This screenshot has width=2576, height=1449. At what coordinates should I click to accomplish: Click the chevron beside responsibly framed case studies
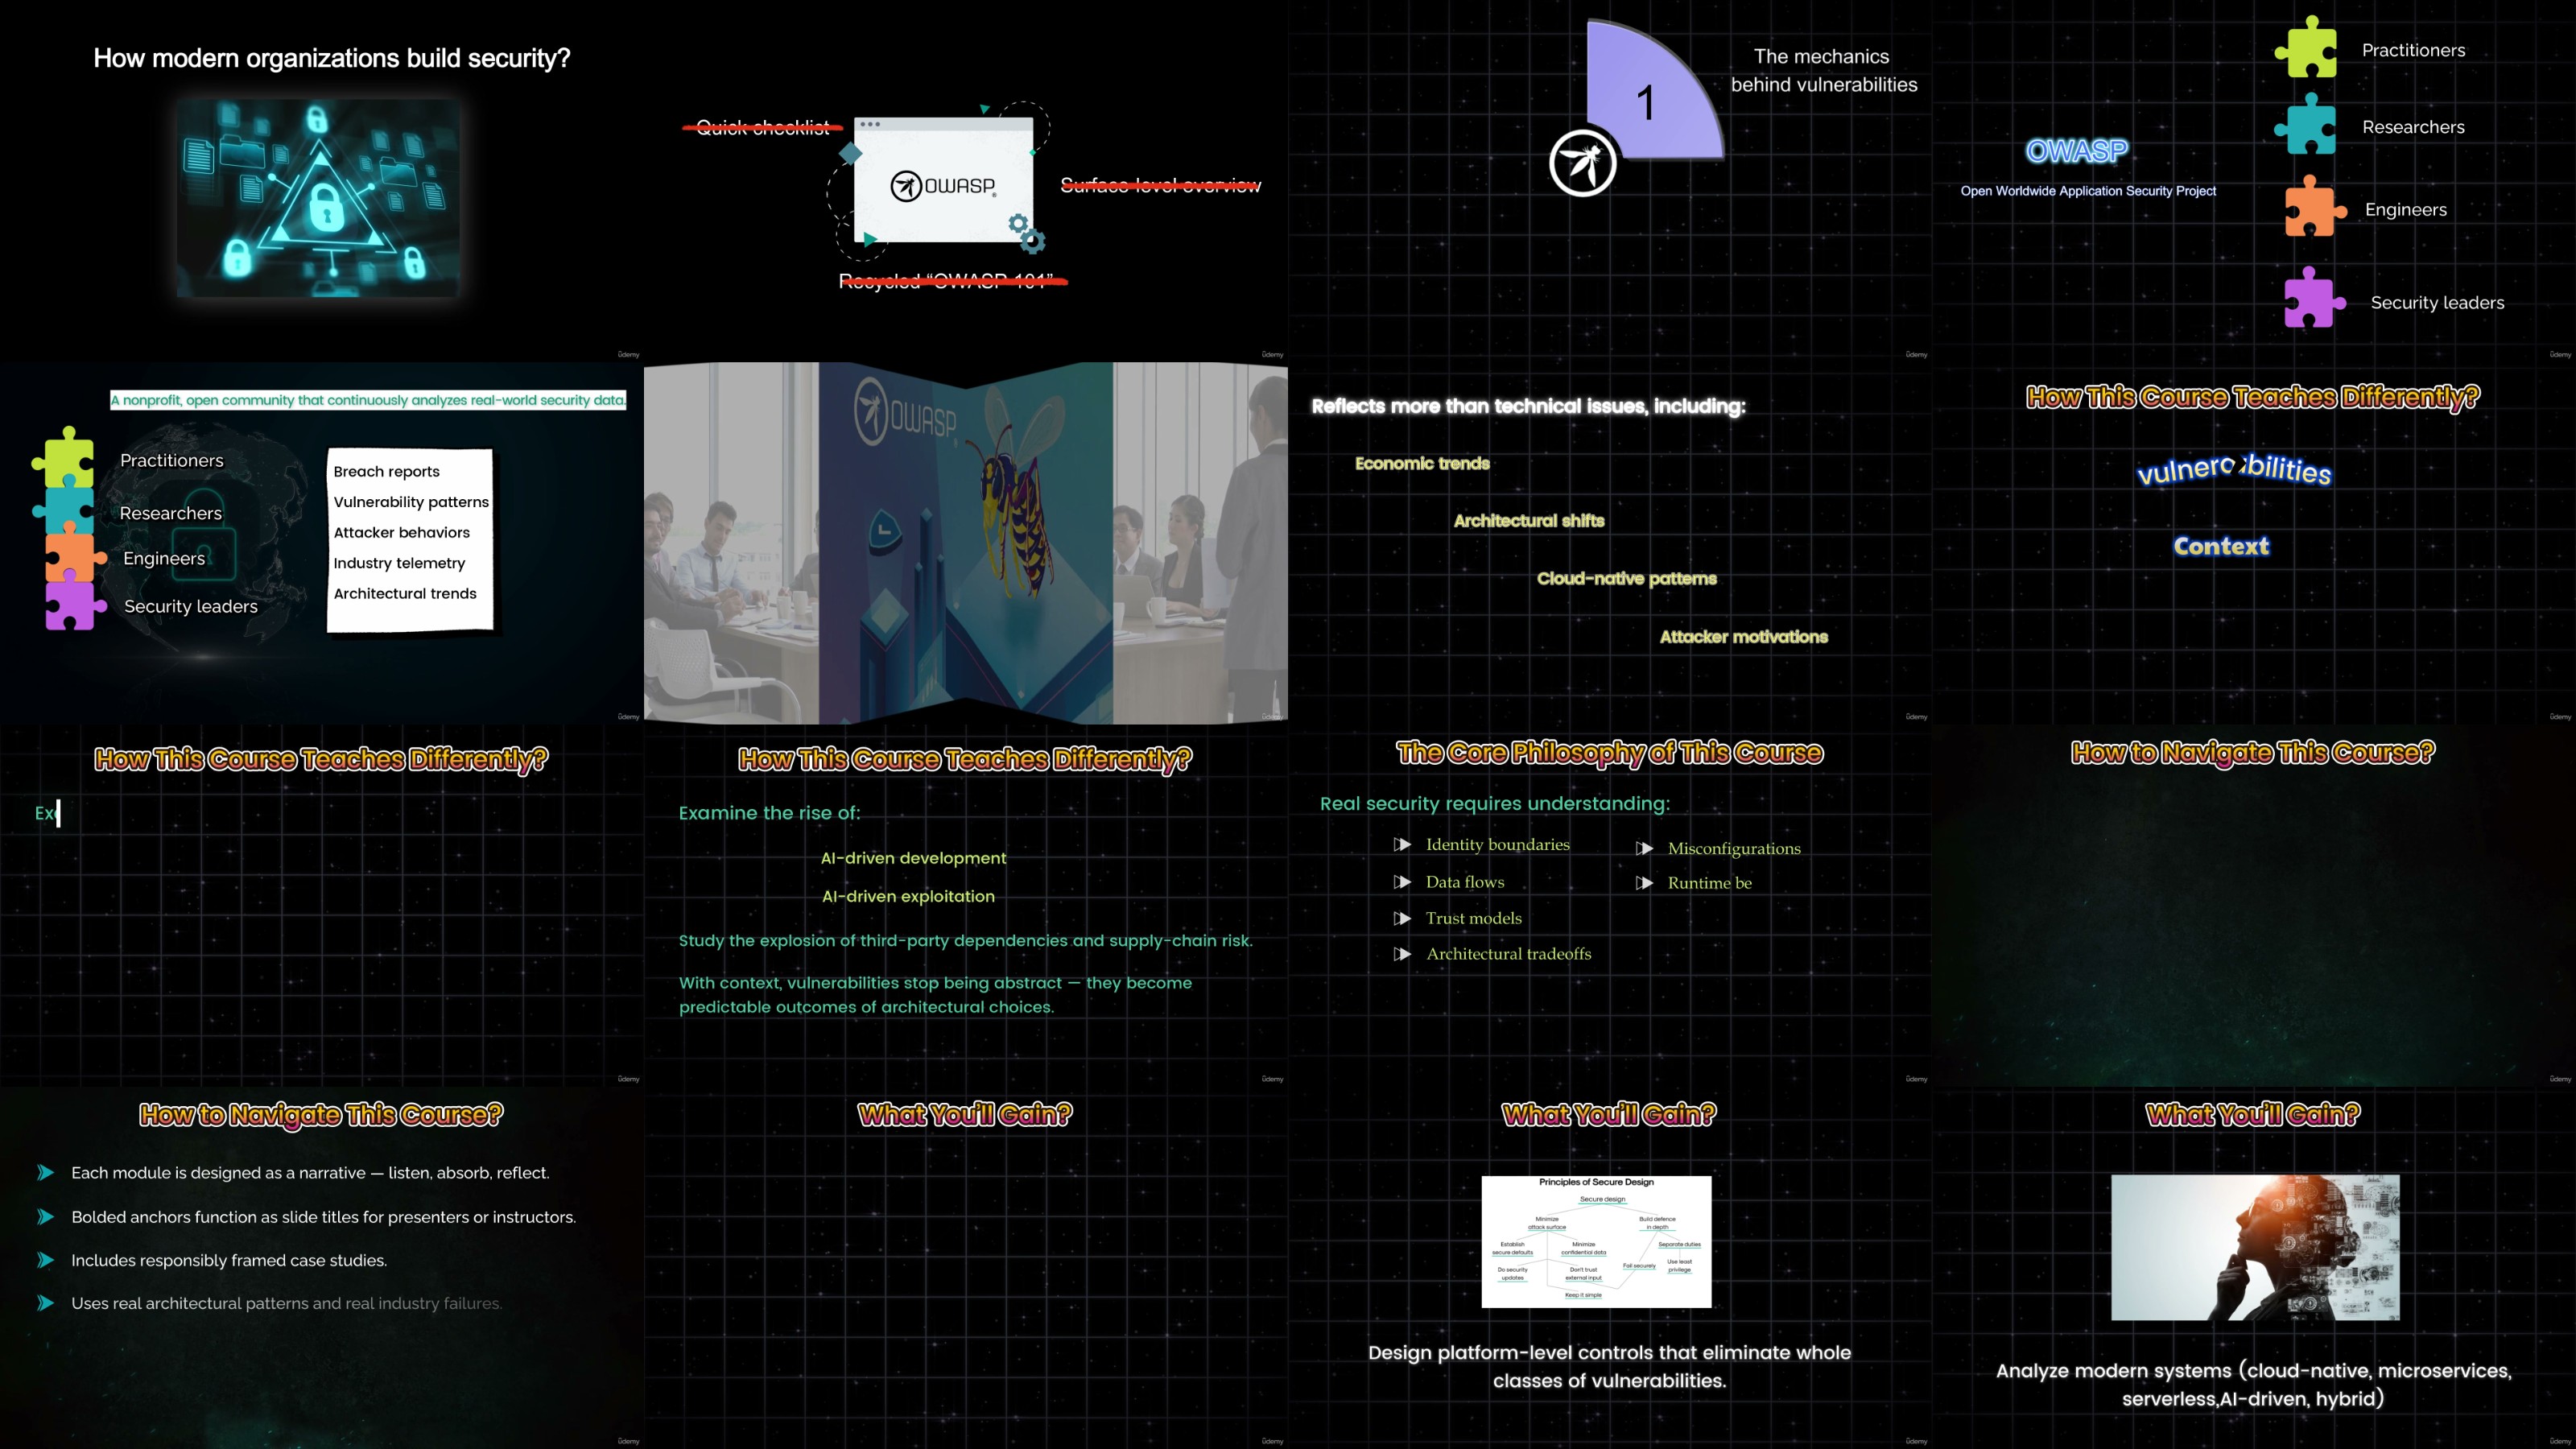pos(45,1260)
